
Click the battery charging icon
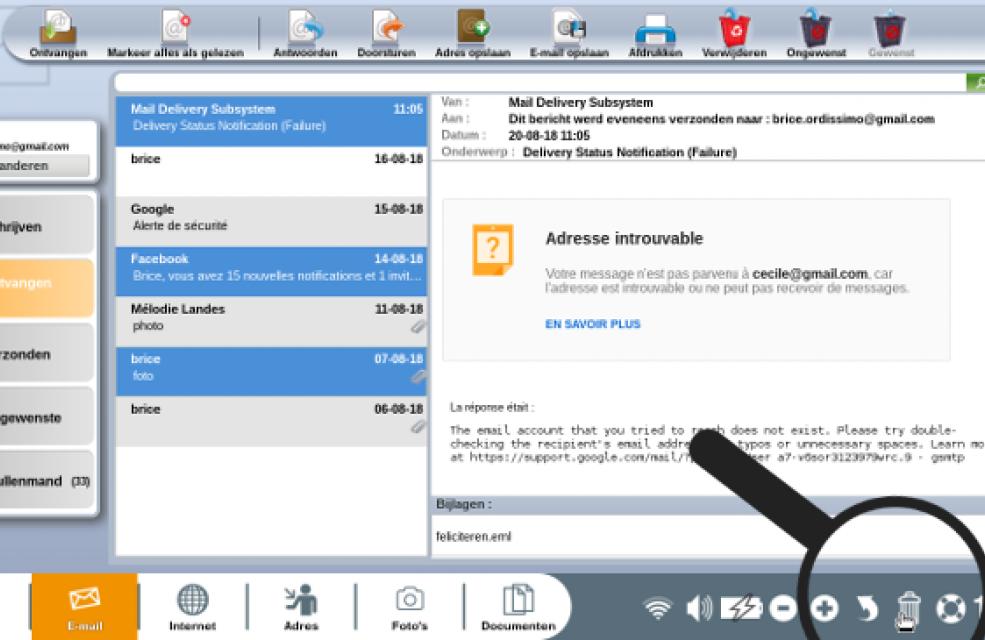point(742,608)
